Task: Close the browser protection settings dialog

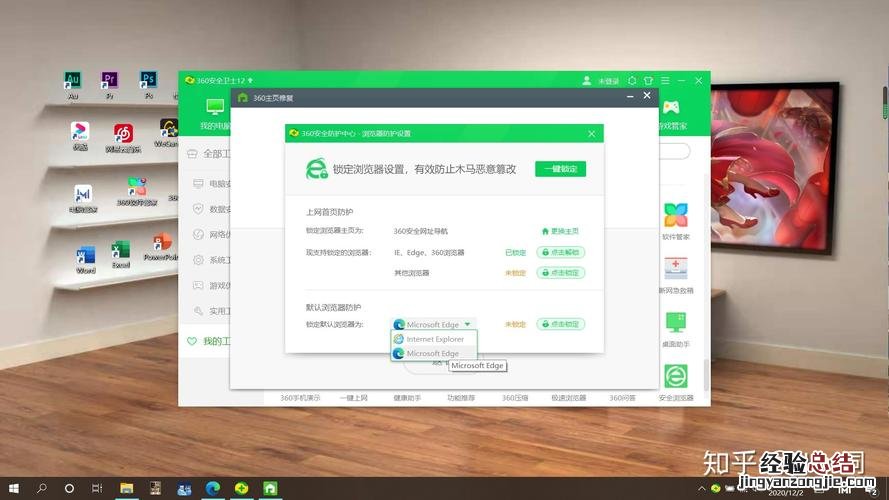Action: (591, 134)
